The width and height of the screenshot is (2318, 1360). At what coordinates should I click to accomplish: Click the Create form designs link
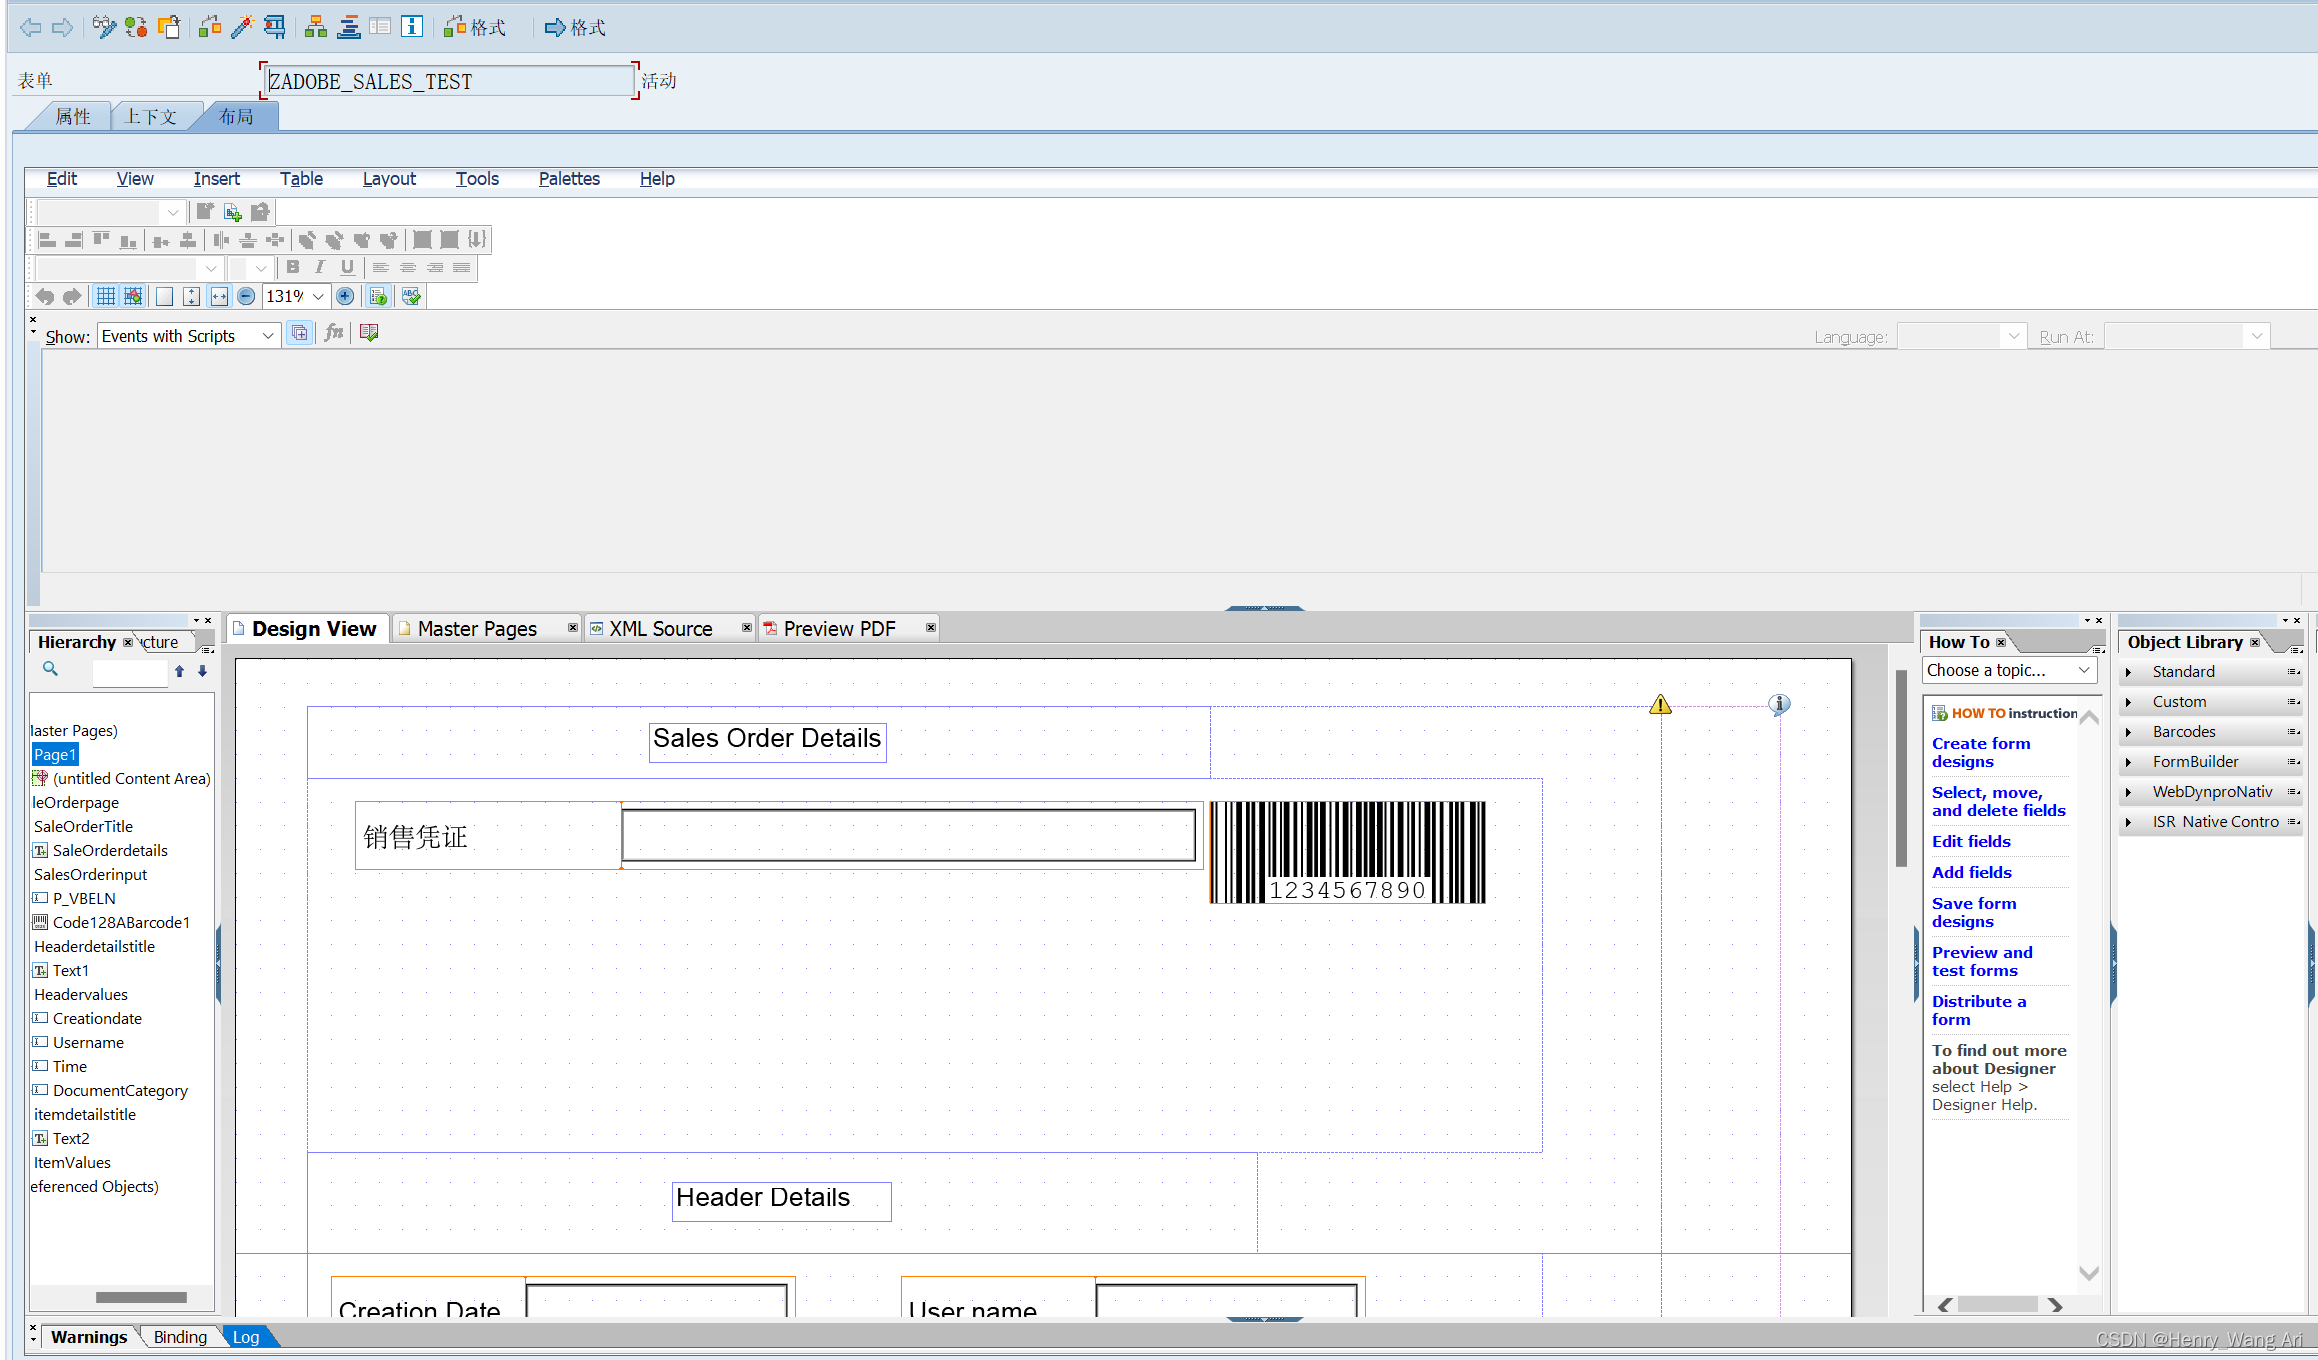pyautogui.click(x=1981, y=751)
